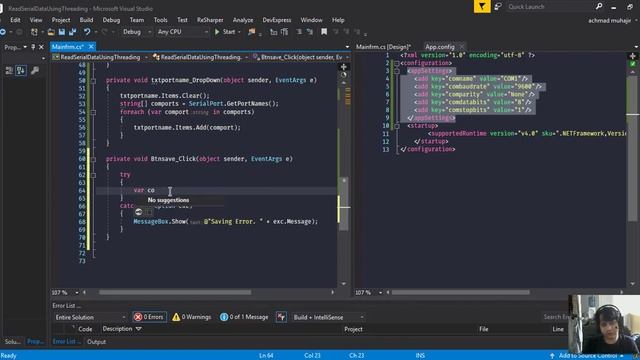
Task: Collapse the appSettings node in App.config
Action: tap(396, 71)
